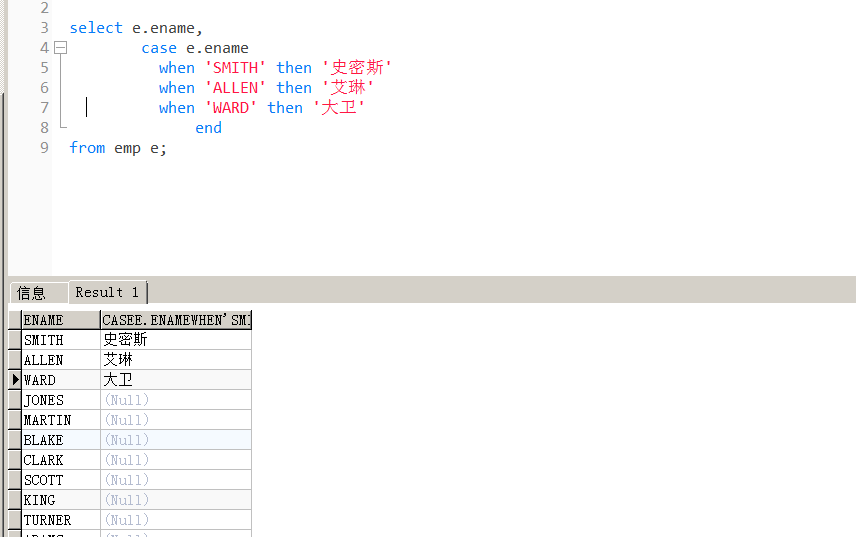This screenshot has height=537, width=856.
Task: Click the 'ALLEN' string in editor line 6
Action: coord(235,88)
